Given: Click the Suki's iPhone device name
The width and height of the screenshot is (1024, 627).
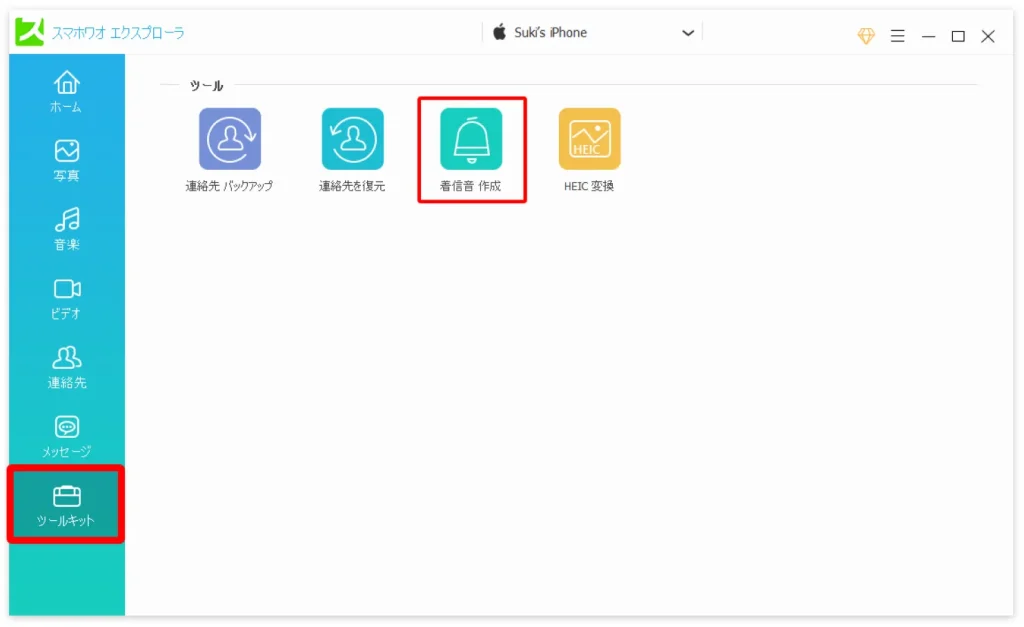Looking at the screenshot, I should pos(550,33).
